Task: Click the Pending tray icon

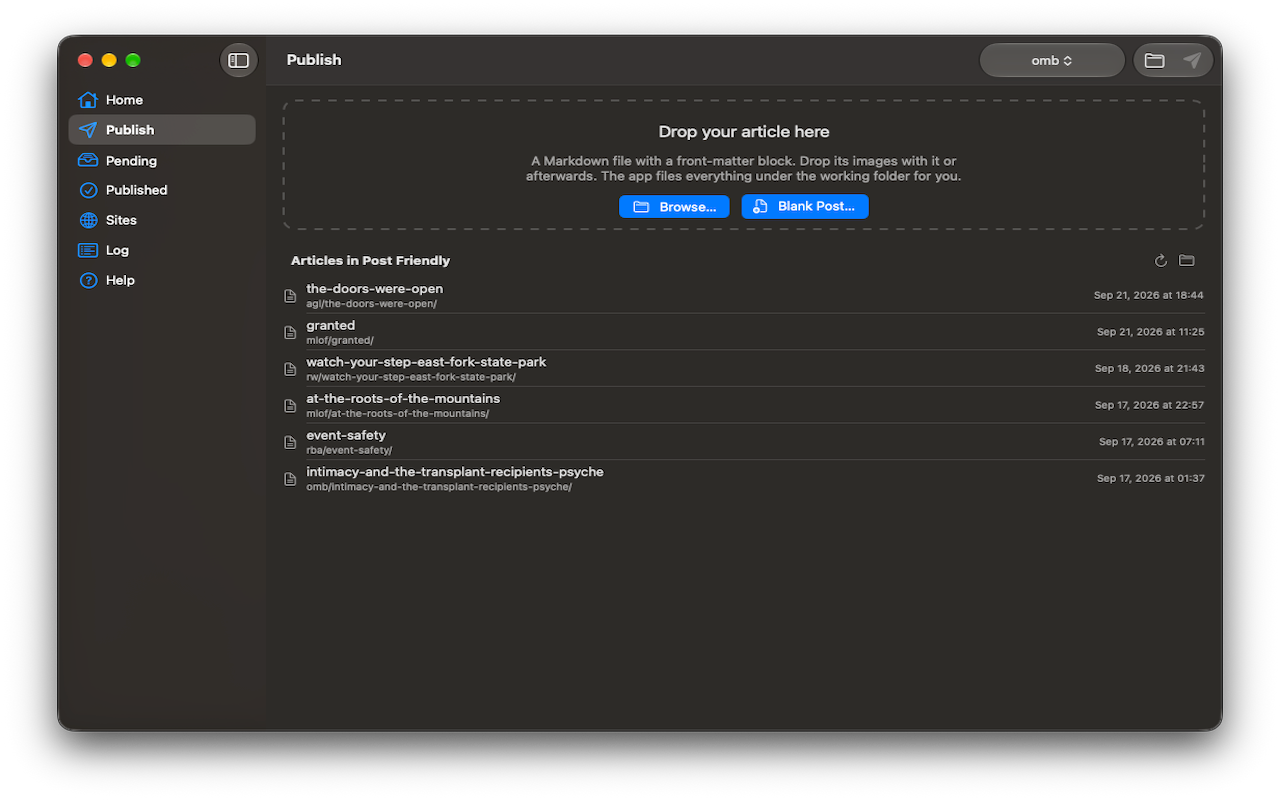Action: pyautogui.click(x=88, y=160)
